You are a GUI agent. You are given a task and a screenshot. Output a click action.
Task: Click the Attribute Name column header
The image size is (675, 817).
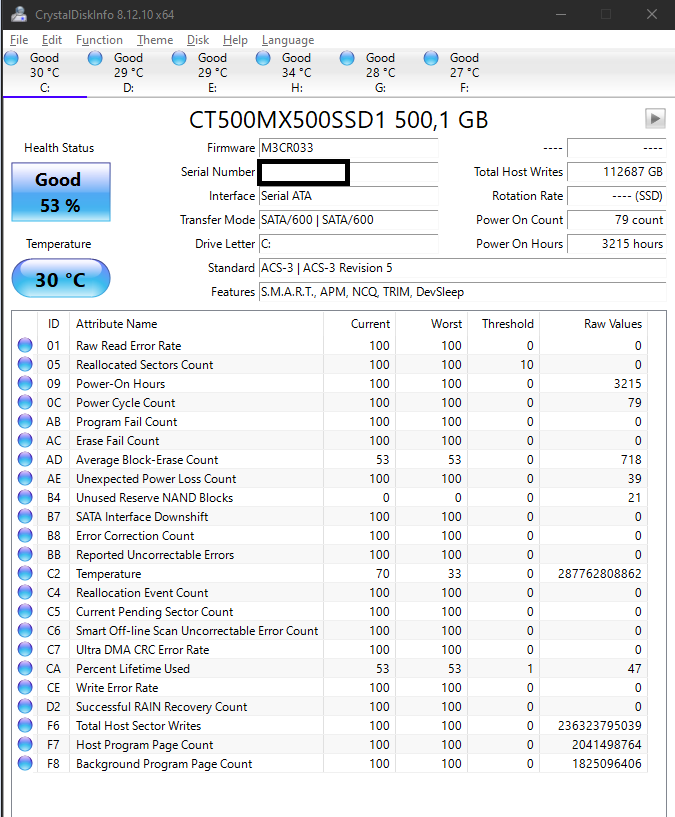pyautogui.click(x=197, y=324)
